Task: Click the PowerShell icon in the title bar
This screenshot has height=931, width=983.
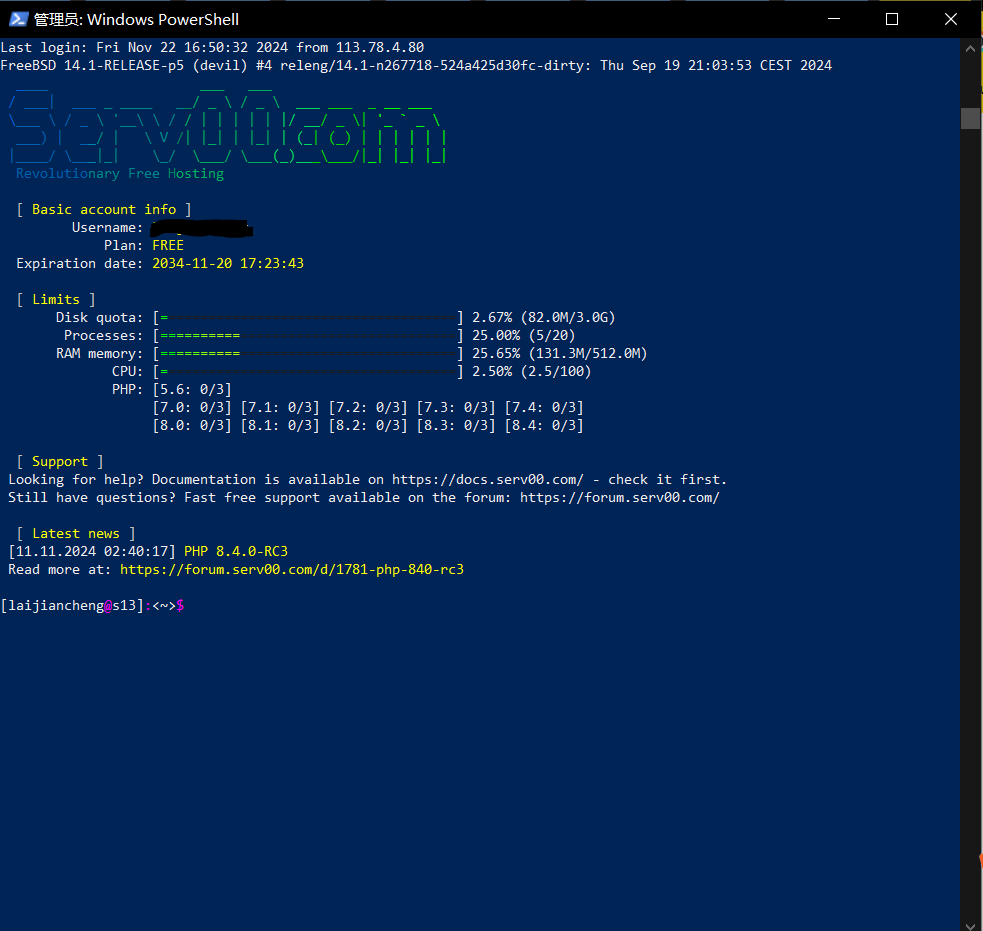Action: click(18, 19)
